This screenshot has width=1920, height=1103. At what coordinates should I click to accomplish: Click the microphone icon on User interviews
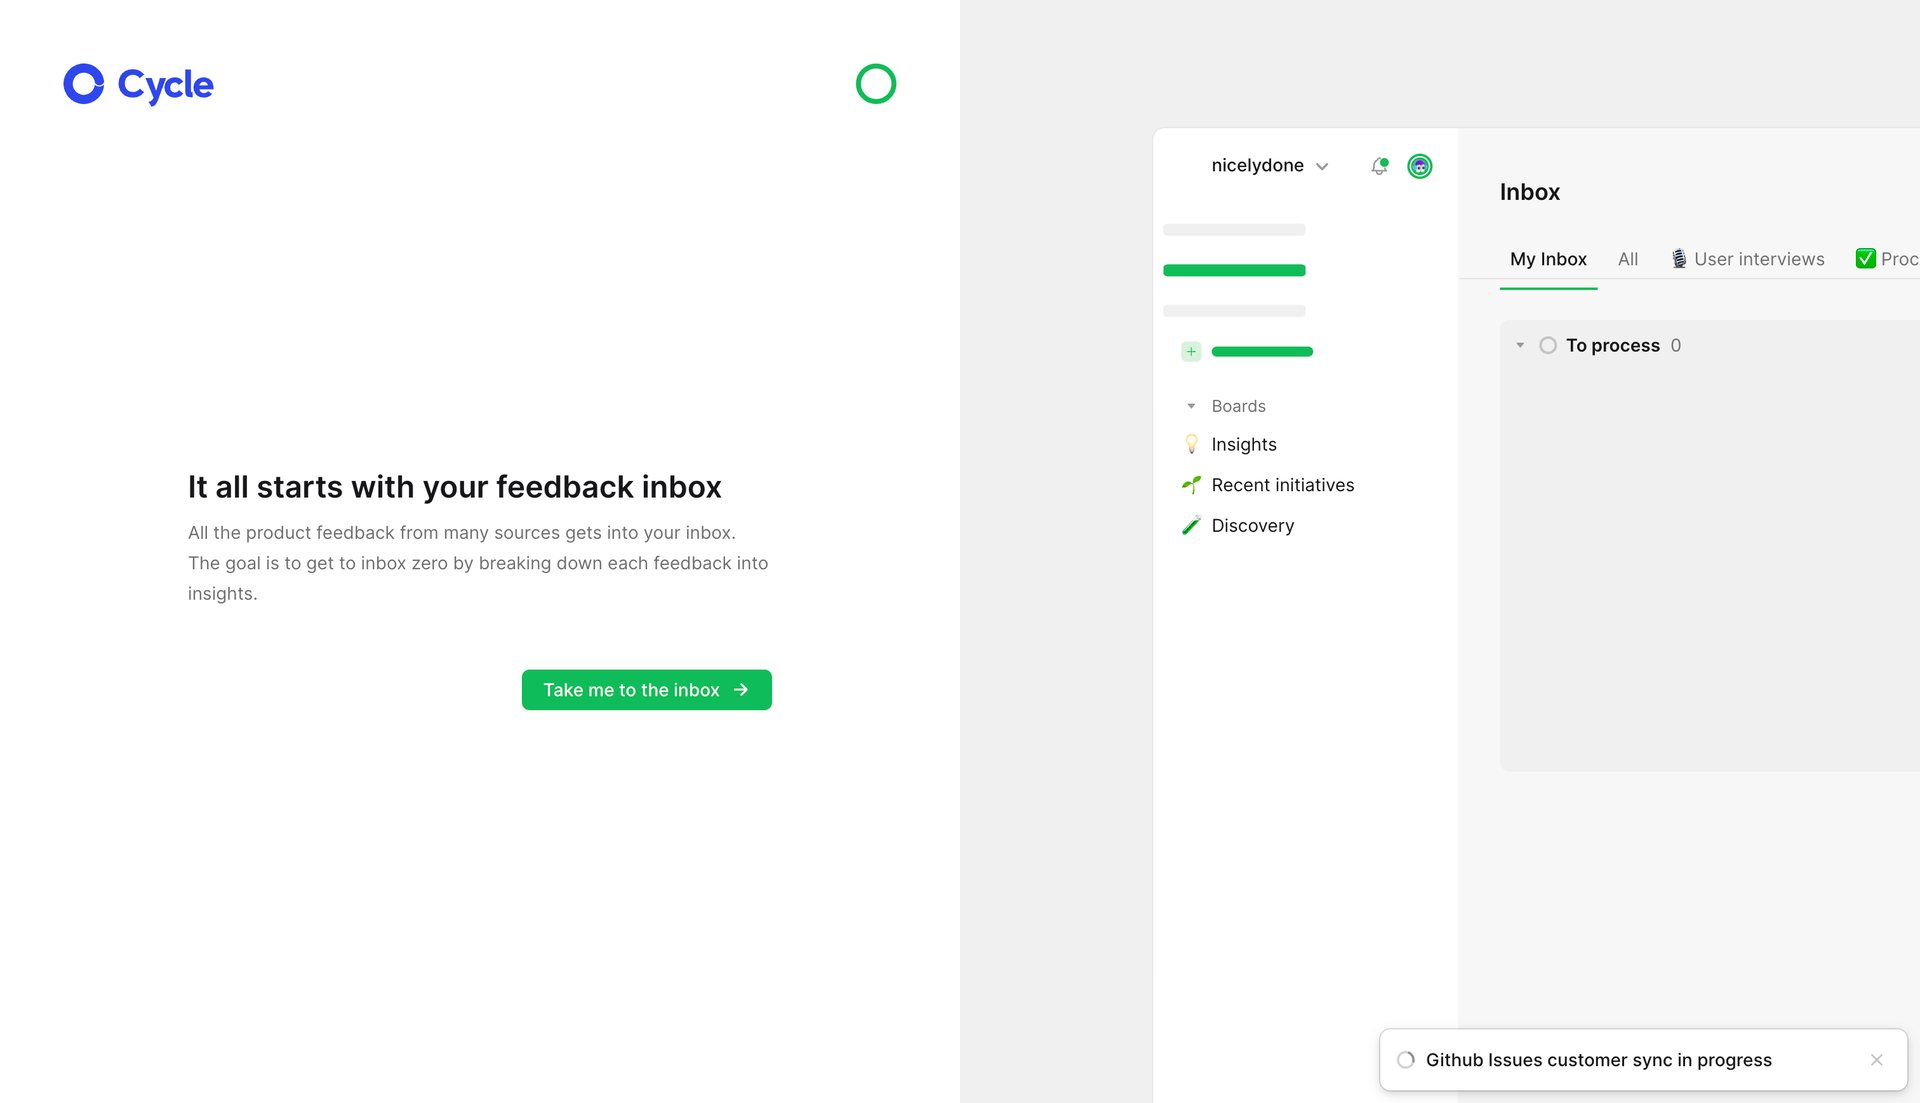coord(1680,258)
